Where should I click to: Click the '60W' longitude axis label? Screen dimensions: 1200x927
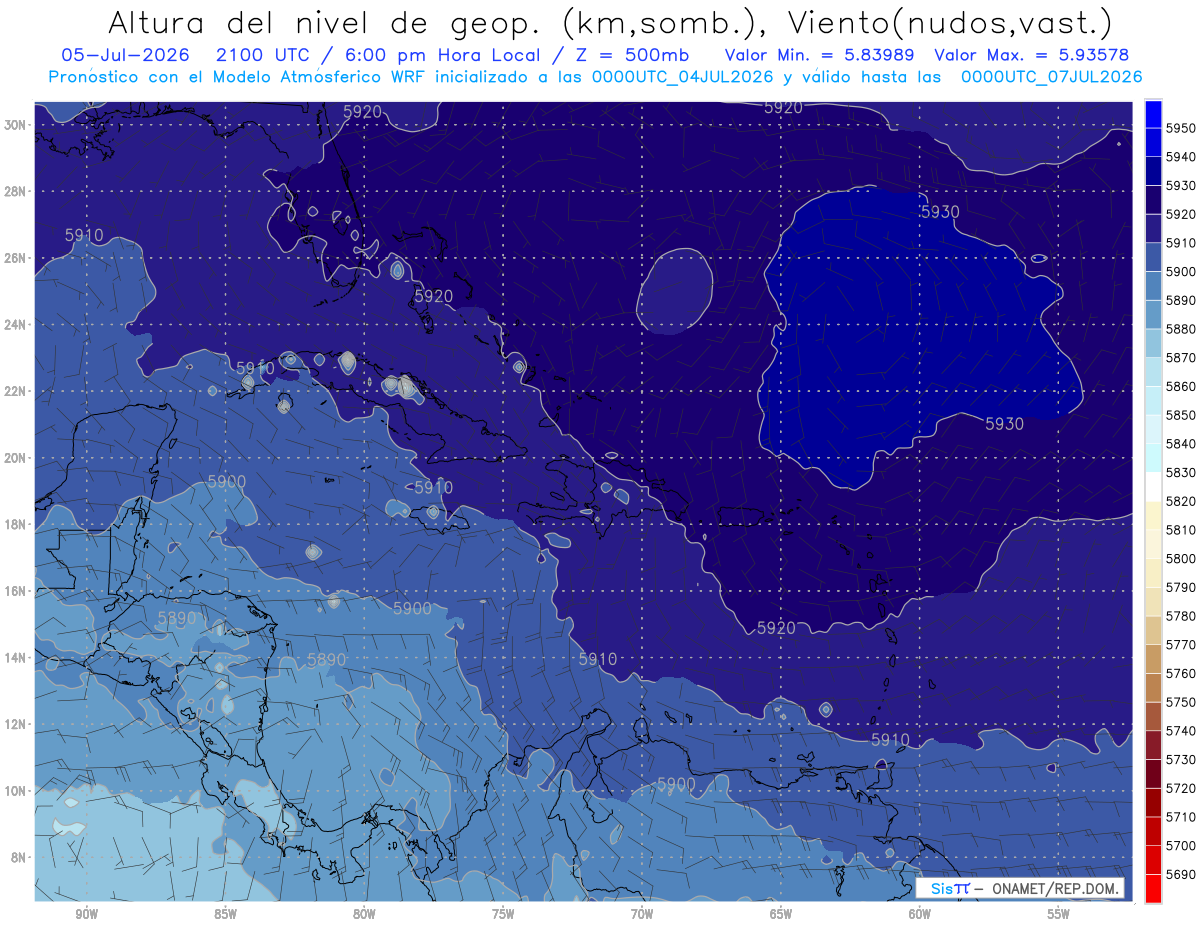(920, 914)
